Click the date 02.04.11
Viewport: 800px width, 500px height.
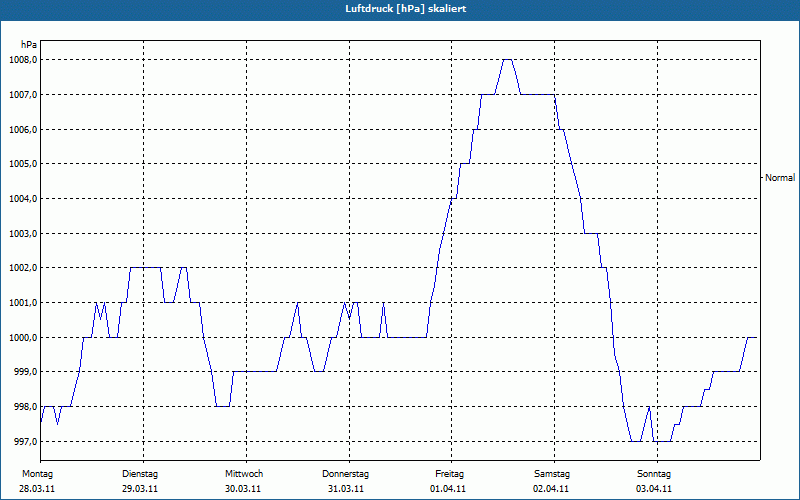(551, 489)
